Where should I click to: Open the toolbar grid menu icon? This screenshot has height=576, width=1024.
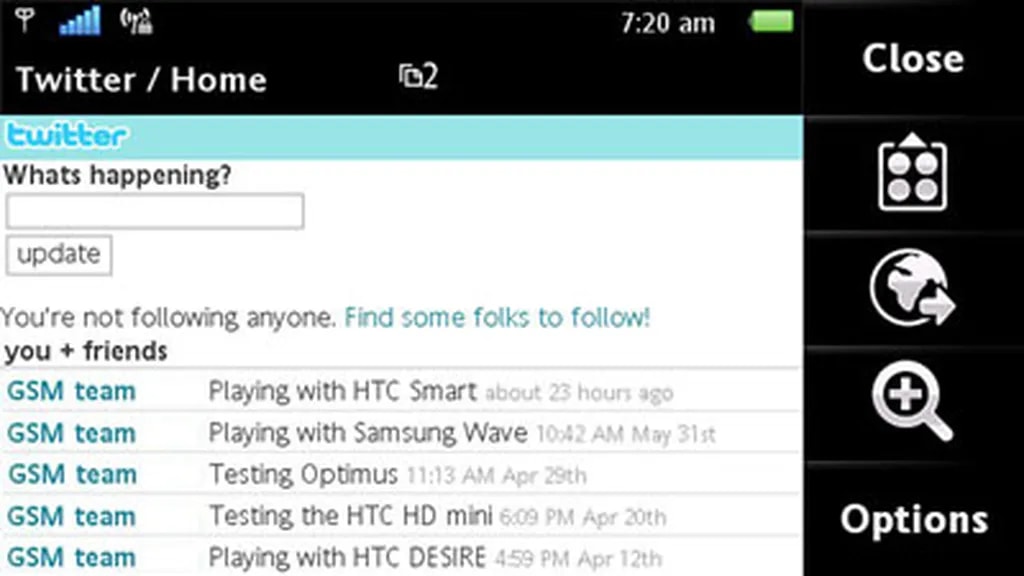click(x=912, y=177)
